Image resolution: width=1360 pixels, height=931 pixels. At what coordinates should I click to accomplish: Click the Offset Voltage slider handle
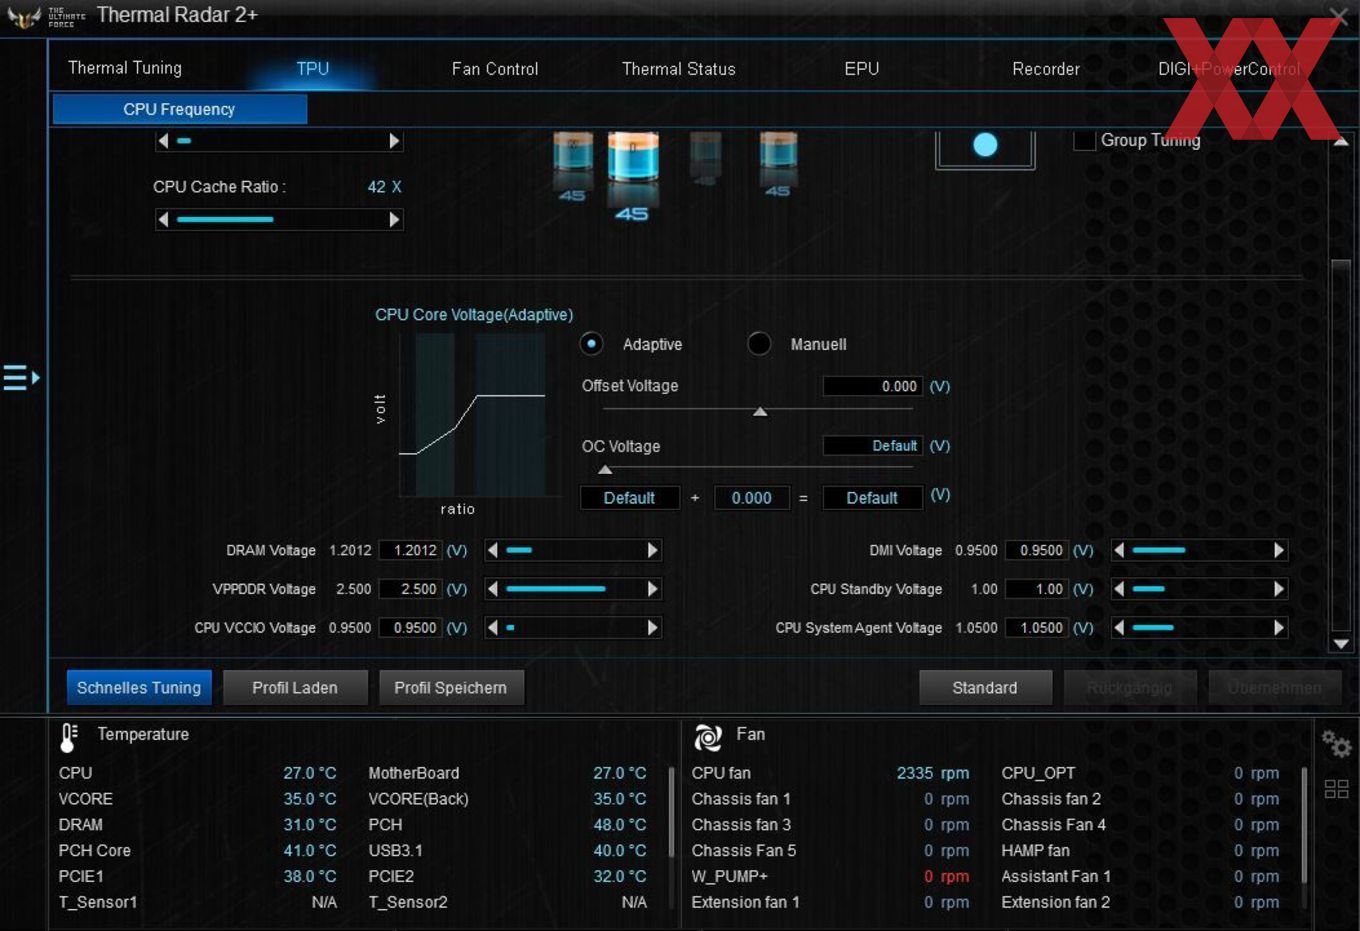[x=760, y=412]
